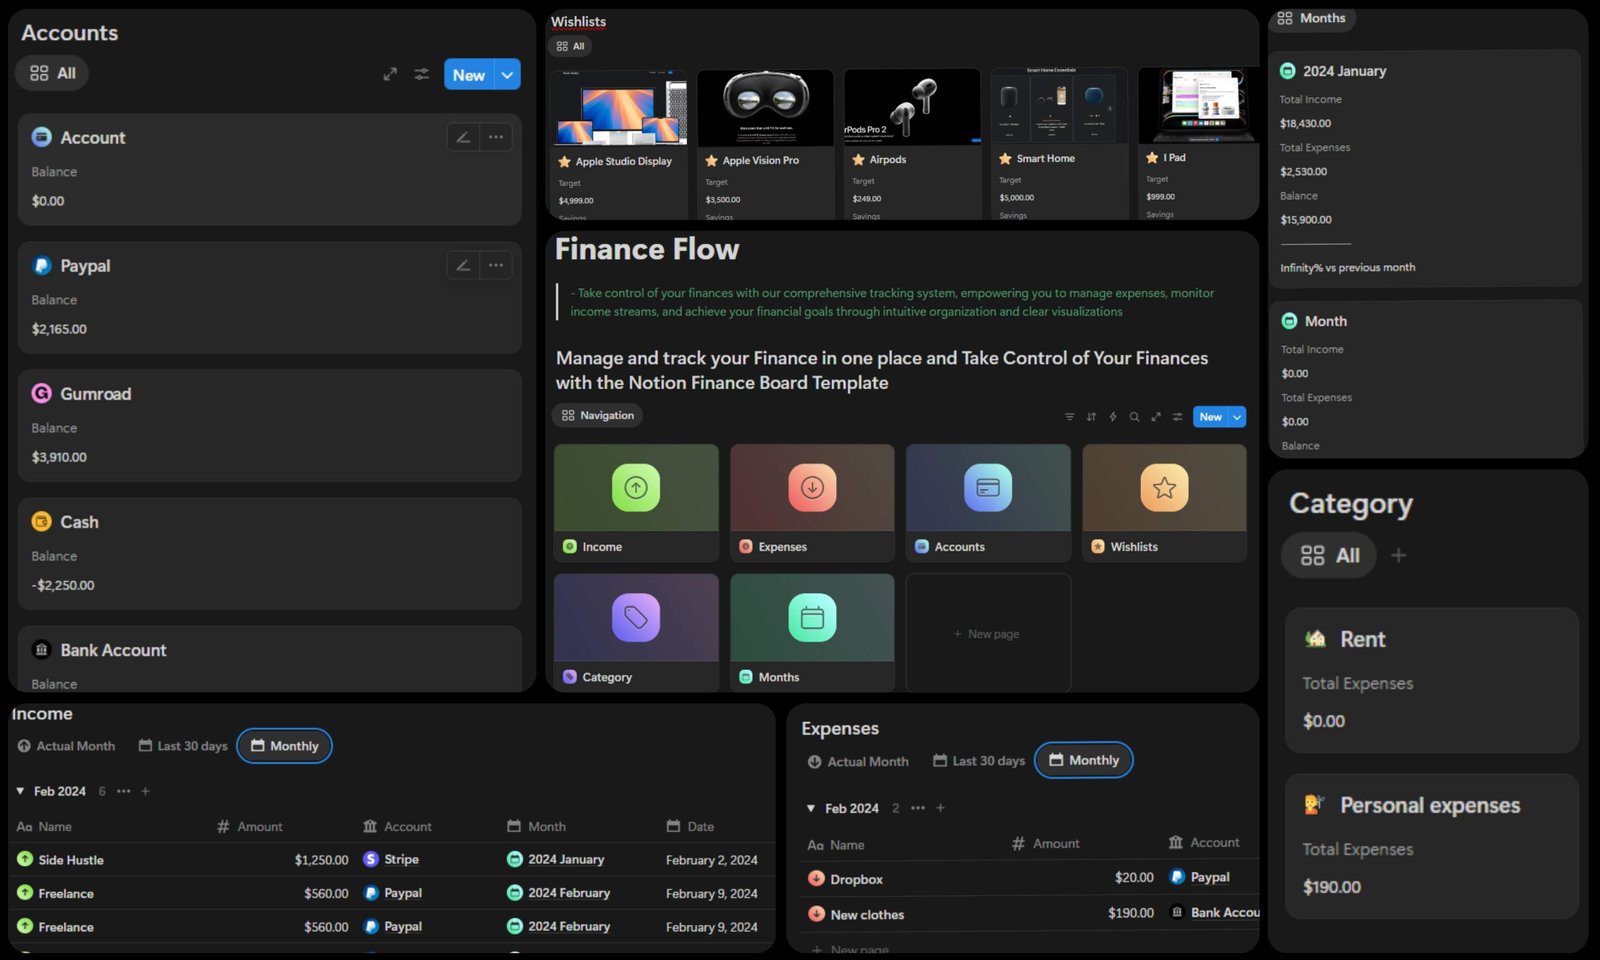Switch Expenses to Actual Month view
The image size is (1600, 960).
858,761
